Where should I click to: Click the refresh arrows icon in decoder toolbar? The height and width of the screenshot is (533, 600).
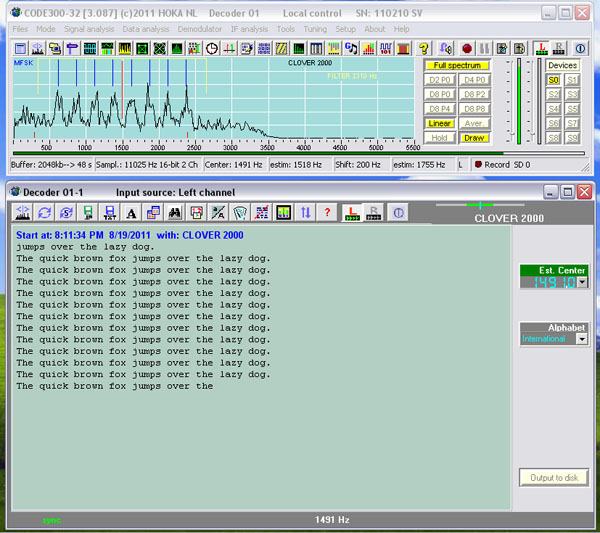coord(44,212)
